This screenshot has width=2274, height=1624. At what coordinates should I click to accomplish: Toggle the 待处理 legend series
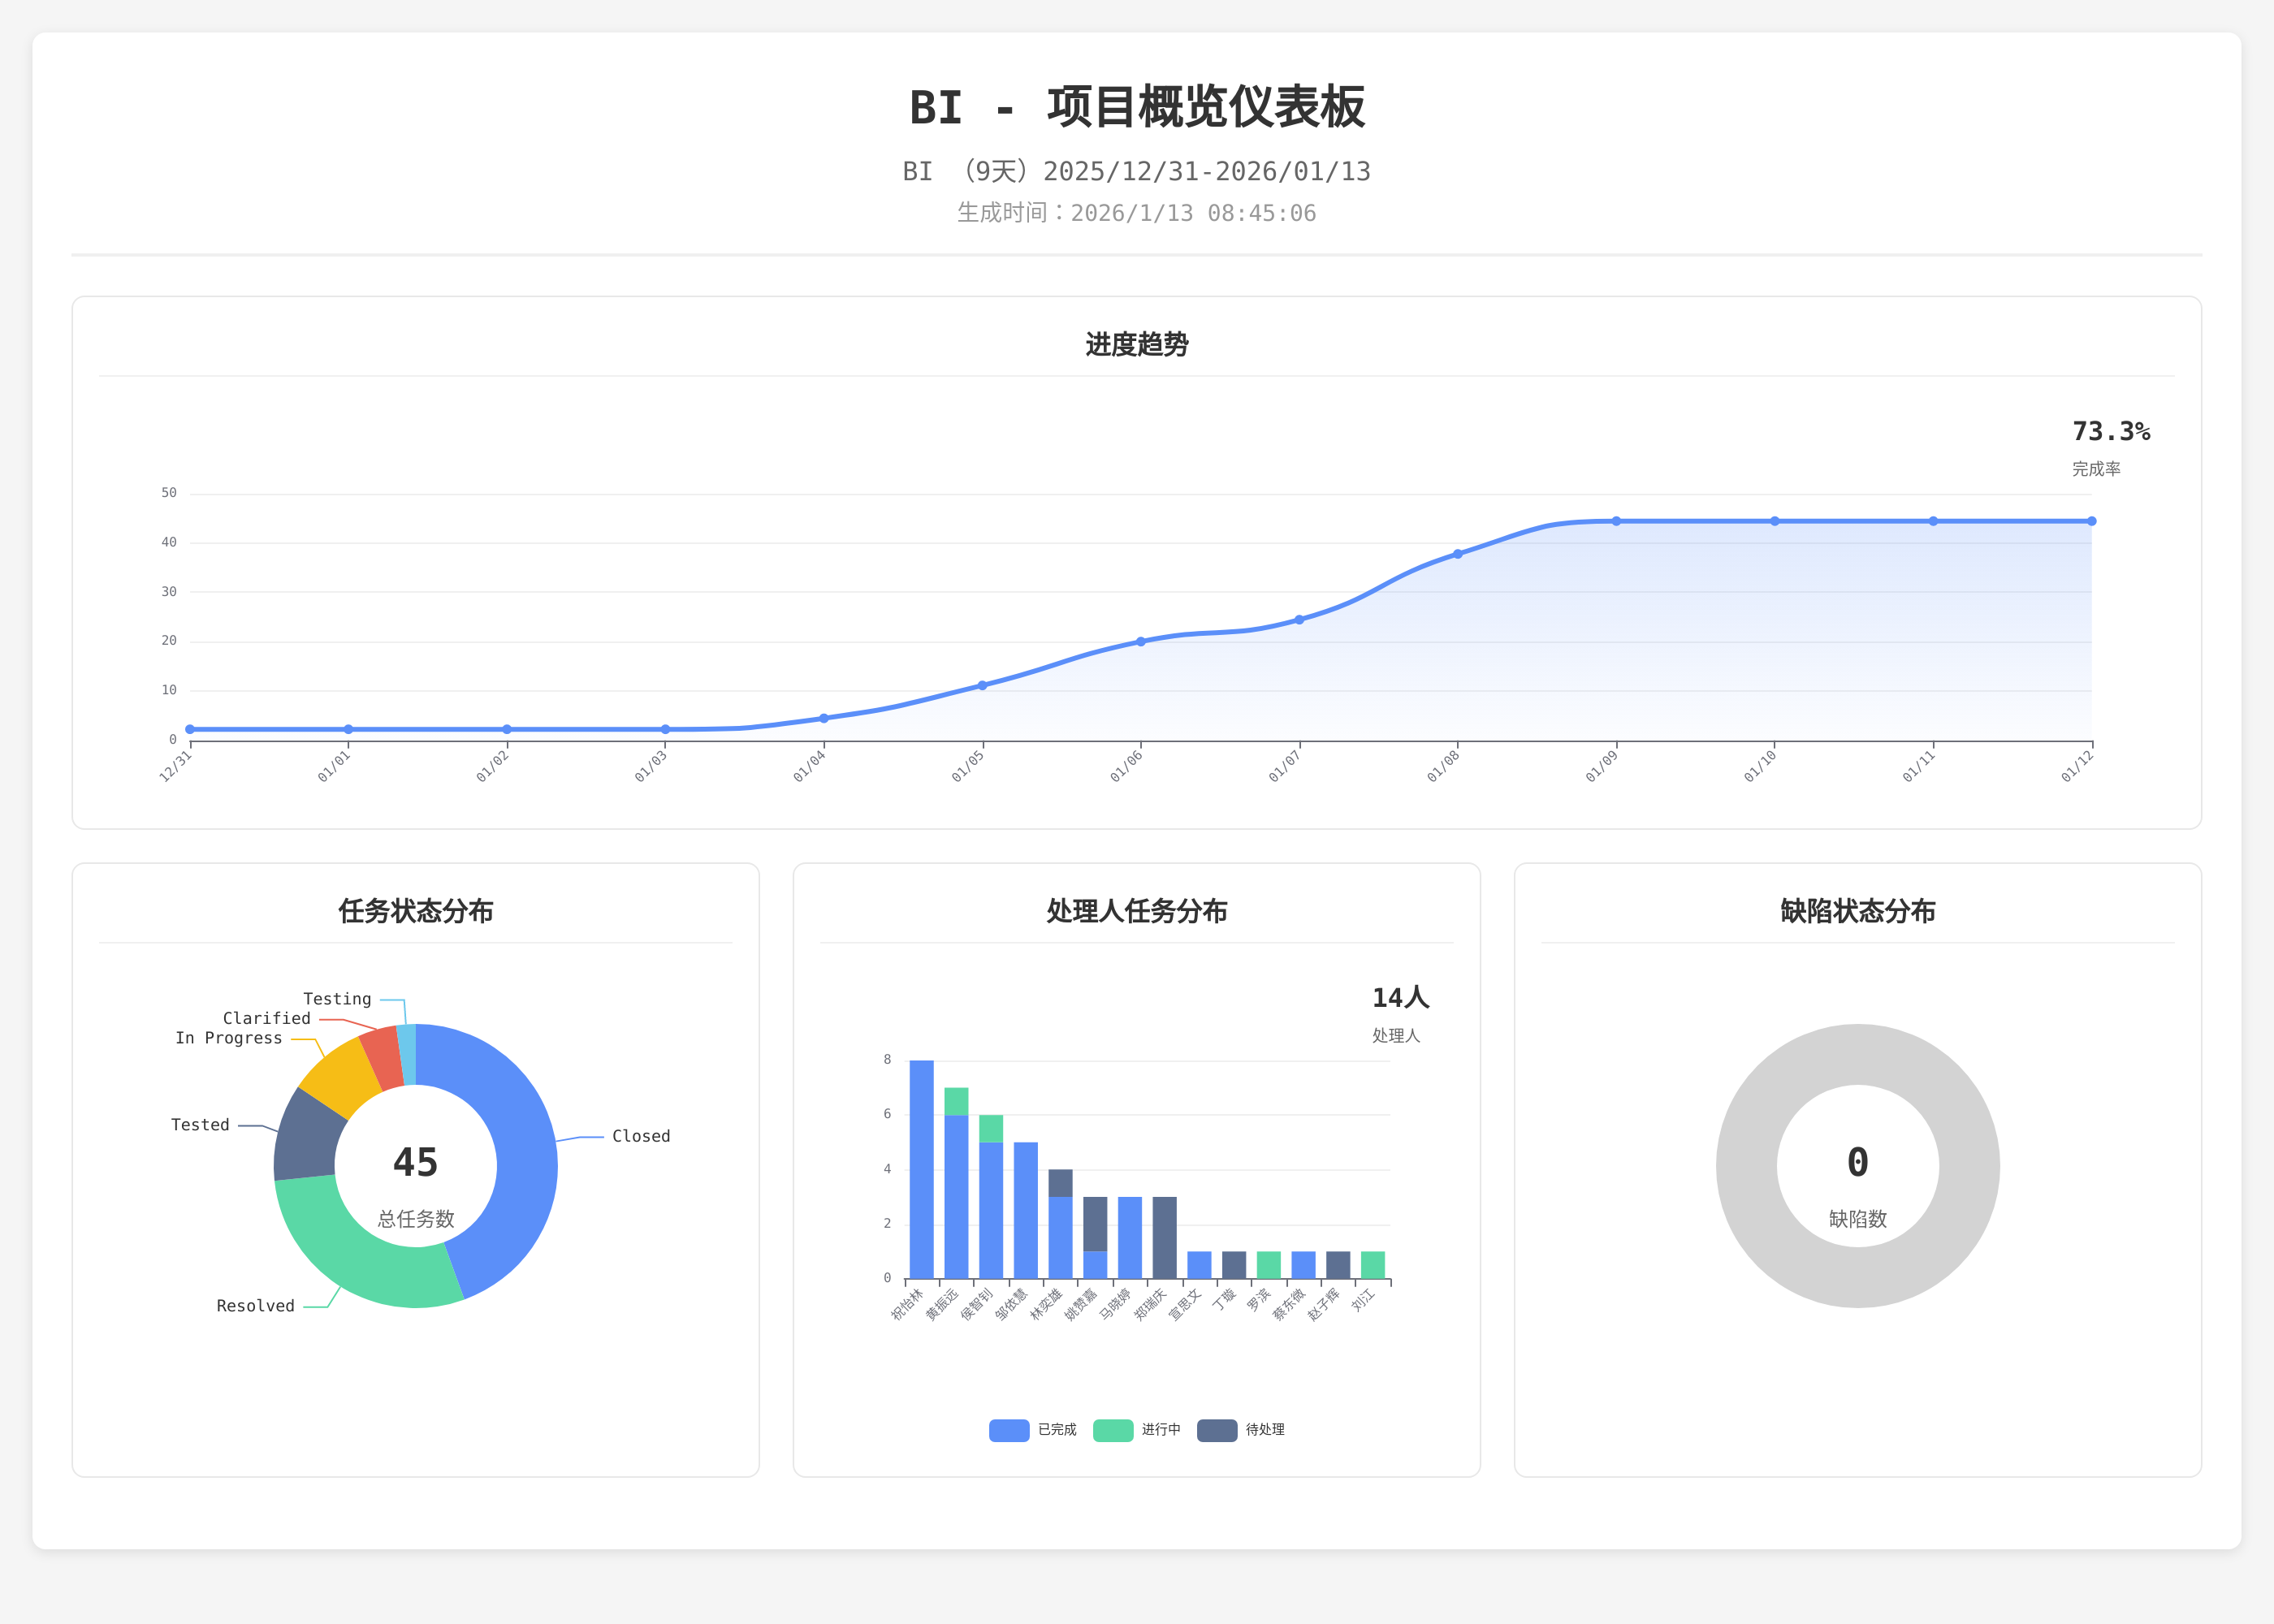click(x=1217, y=1430)
